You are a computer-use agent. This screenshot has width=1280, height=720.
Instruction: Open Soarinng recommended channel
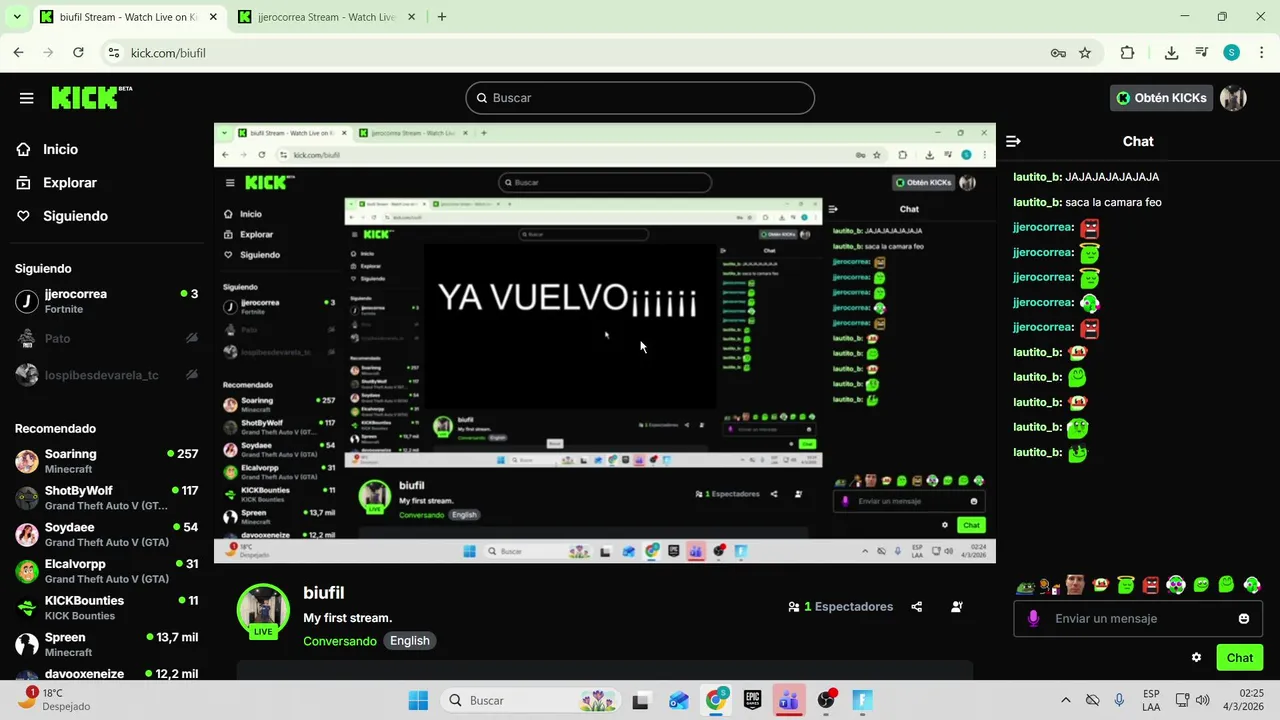106,461
